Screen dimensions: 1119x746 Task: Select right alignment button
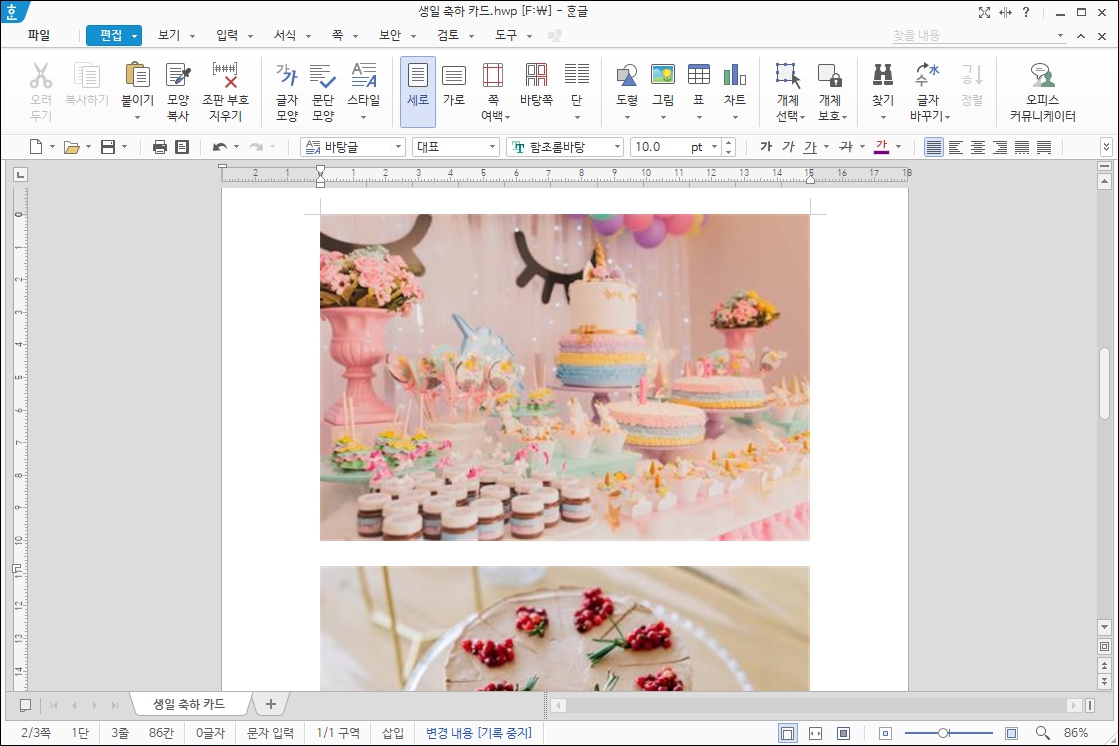[1000, 147]
